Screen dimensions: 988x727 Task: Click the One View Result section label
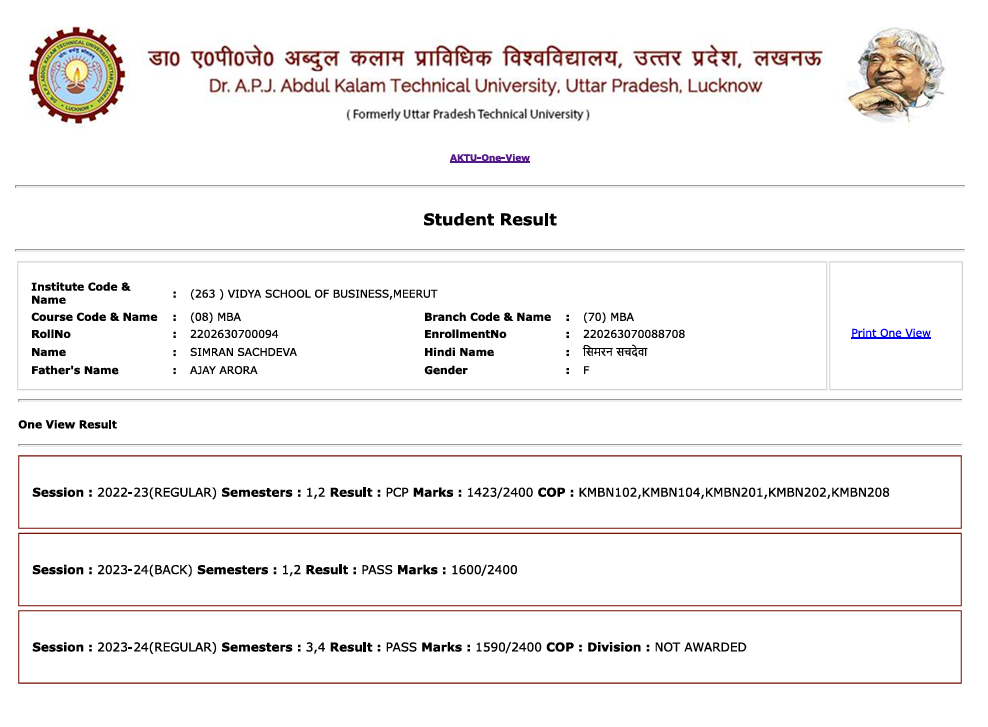[x=67, y=425]
